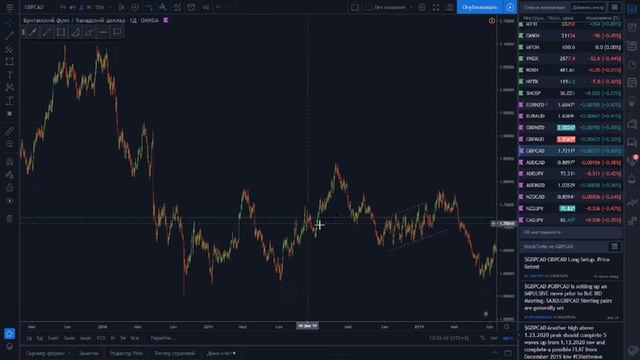Open price axis settings gear on chart
The height and width of the screenshot is (360, 640).
coord(507,327)
